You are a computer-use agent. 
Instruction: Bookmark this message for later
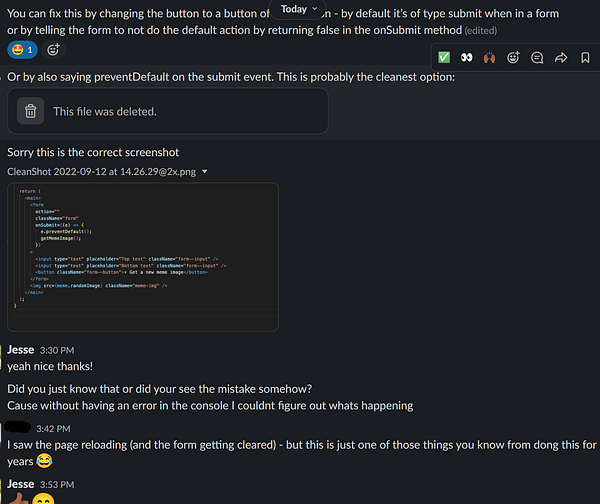point(584,58)
